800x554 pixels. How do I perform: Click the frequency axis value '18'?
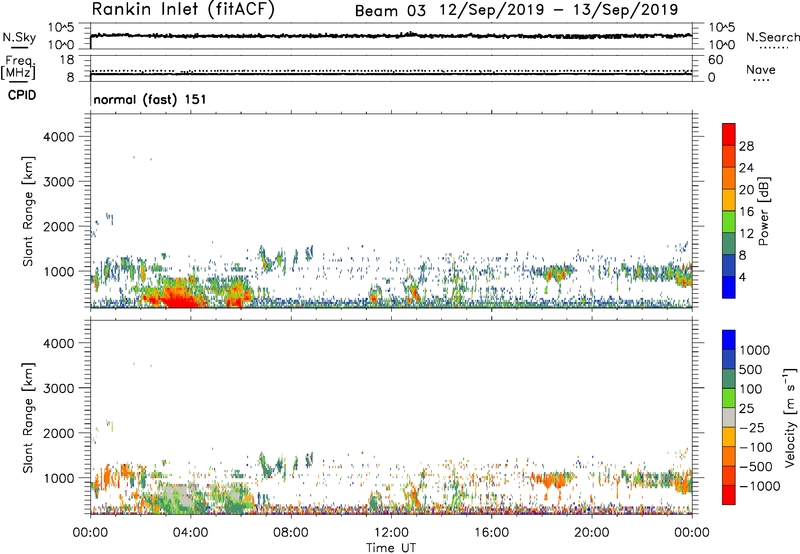[x=67, y=60]
